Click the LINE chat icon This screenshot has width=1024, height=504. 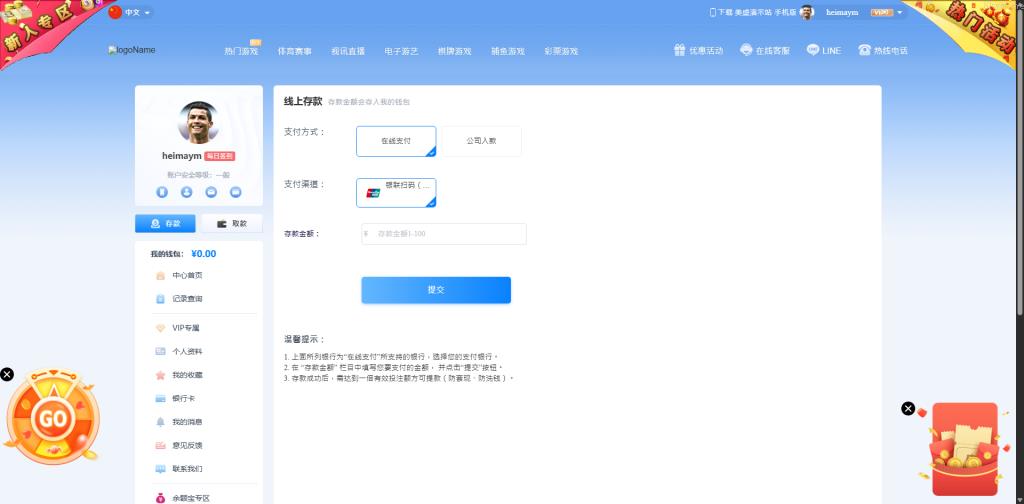tap(813, 50)
